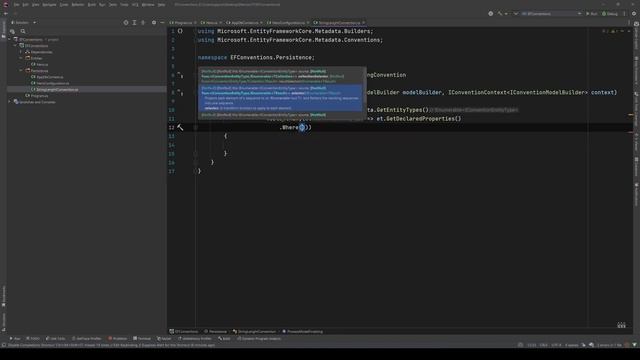Image resolution: width=640 pixels, height=360 pixels.
Task: Expand the Dependencies node
Action: pos(21,52)
